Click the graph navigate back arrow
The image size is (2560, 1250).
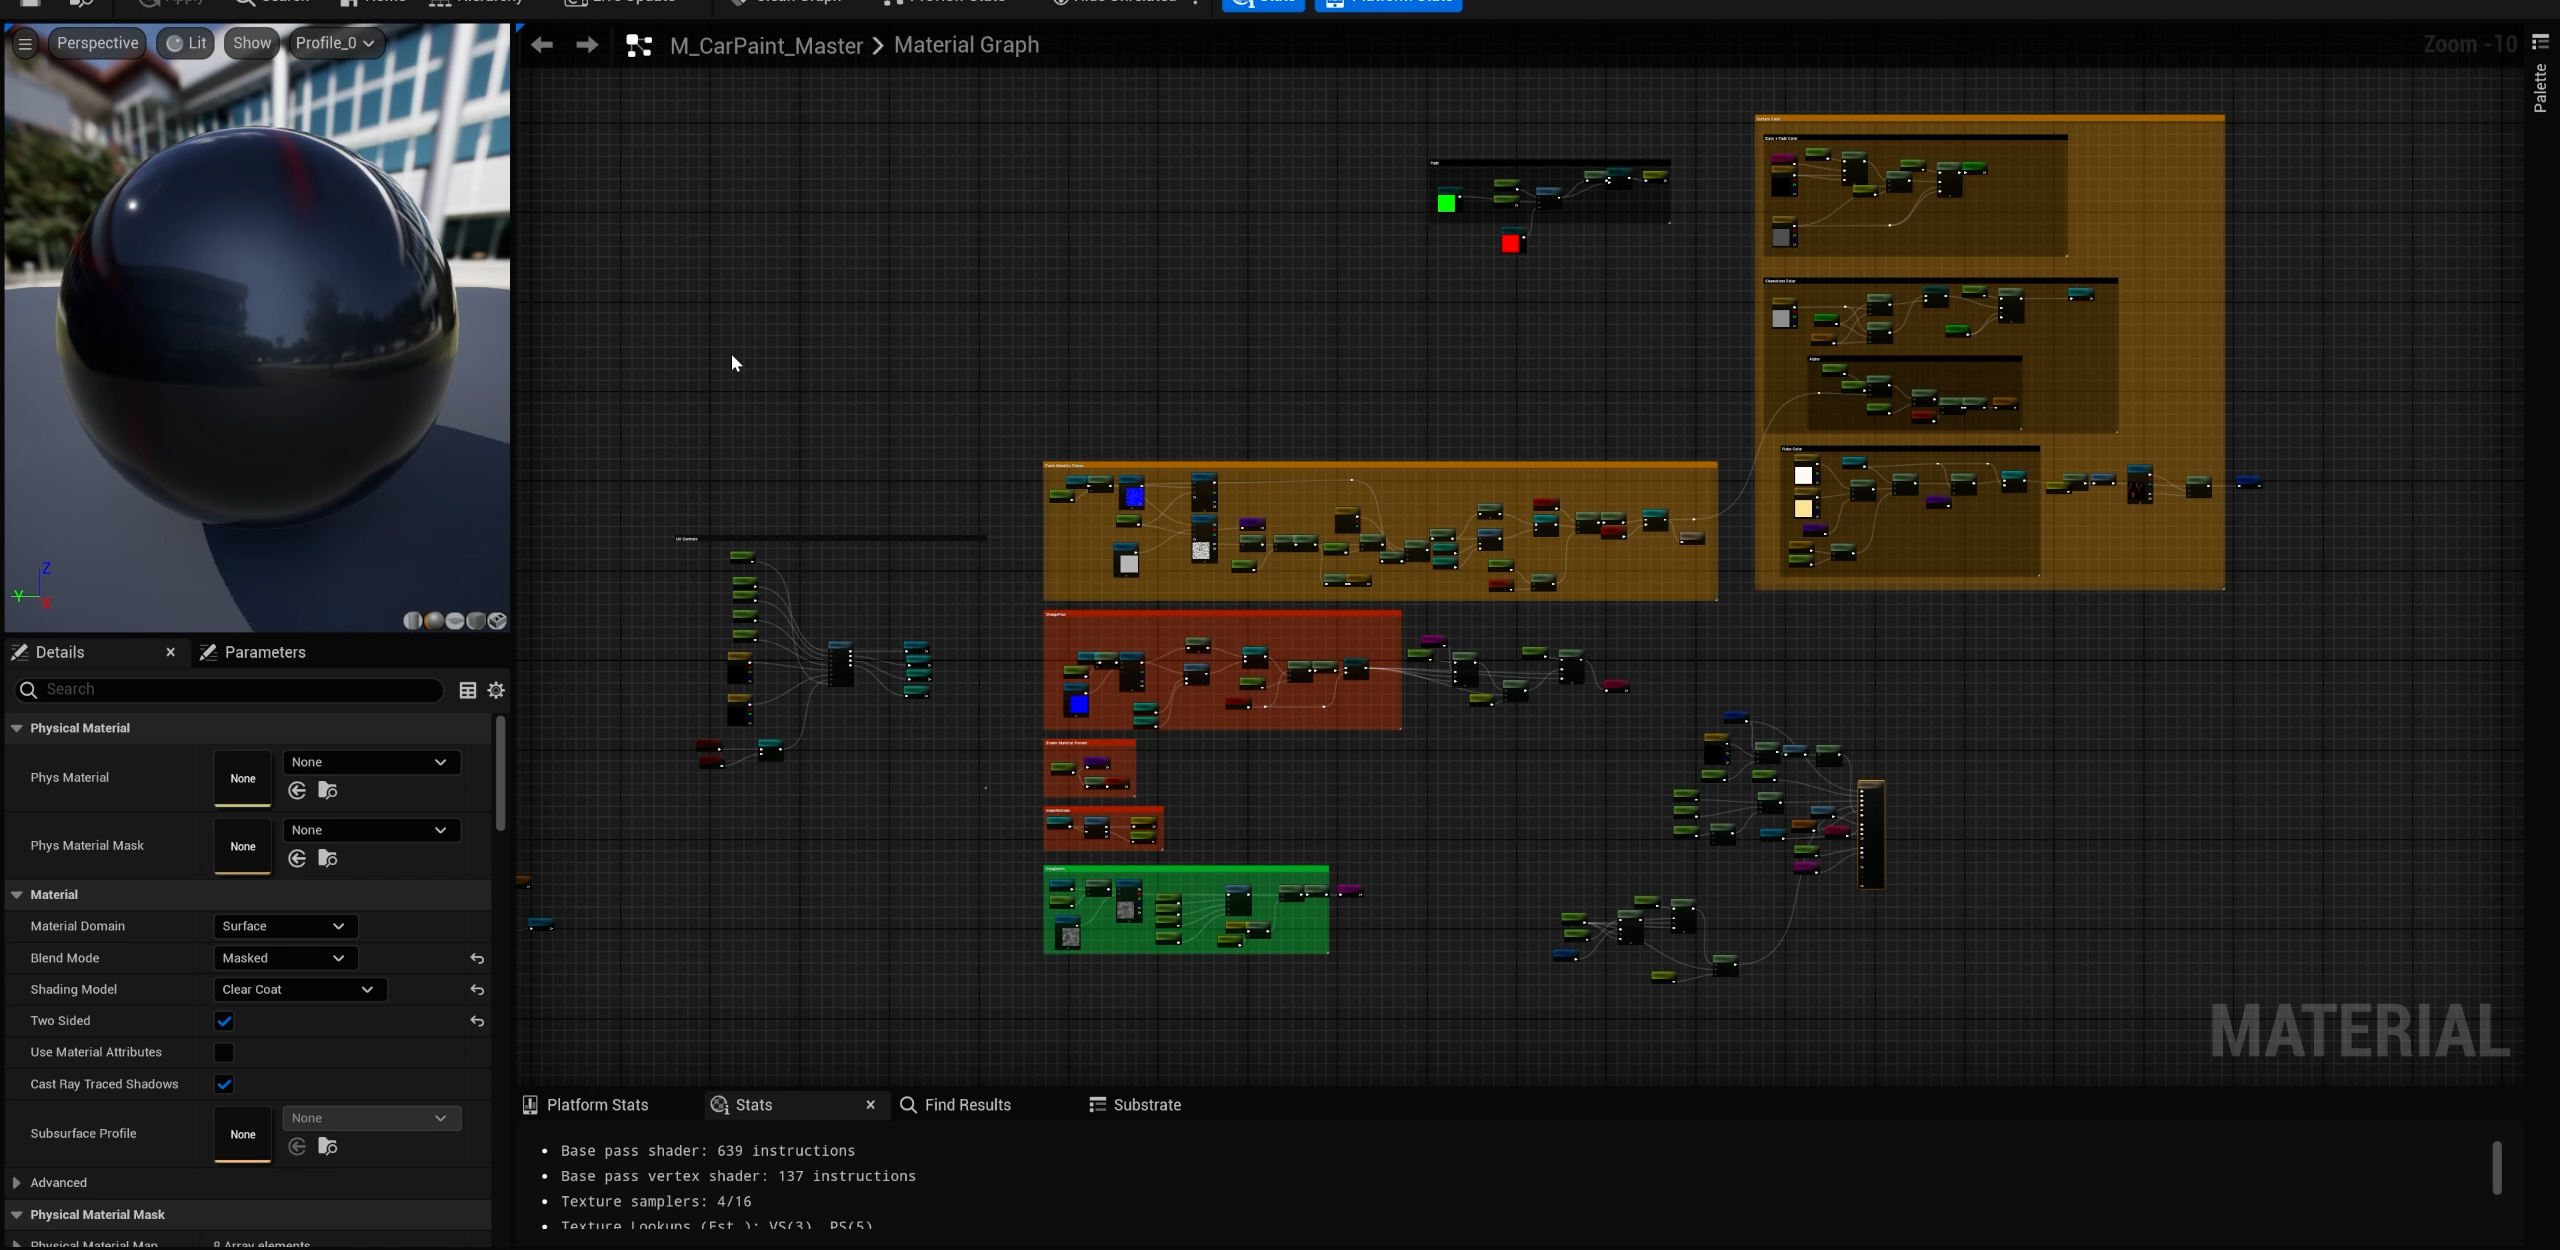coord(542,45)
